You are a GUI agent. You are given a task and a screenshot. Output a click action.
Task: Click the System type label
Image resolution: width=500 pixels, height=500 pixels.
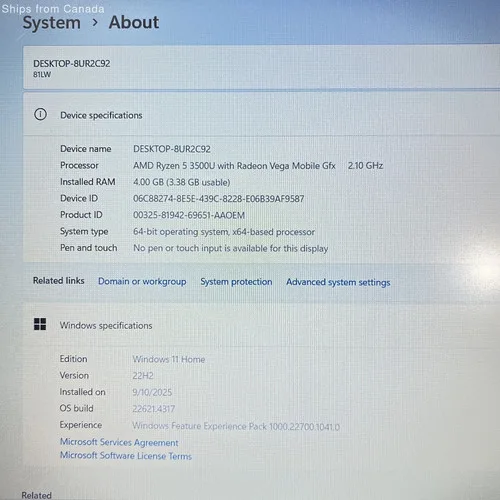pos(84,232)
